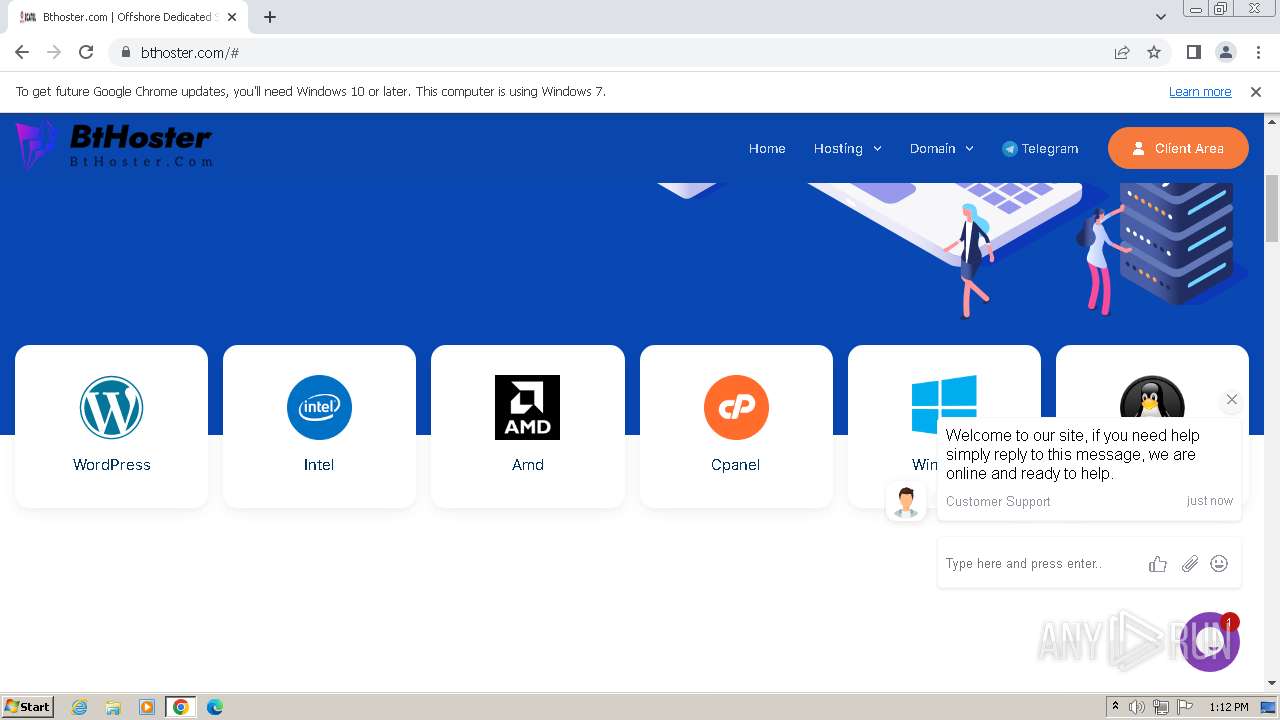Close the Bthoster.com tab
The height and width of the screenshot is (720, 1280).
pos(232,17)
